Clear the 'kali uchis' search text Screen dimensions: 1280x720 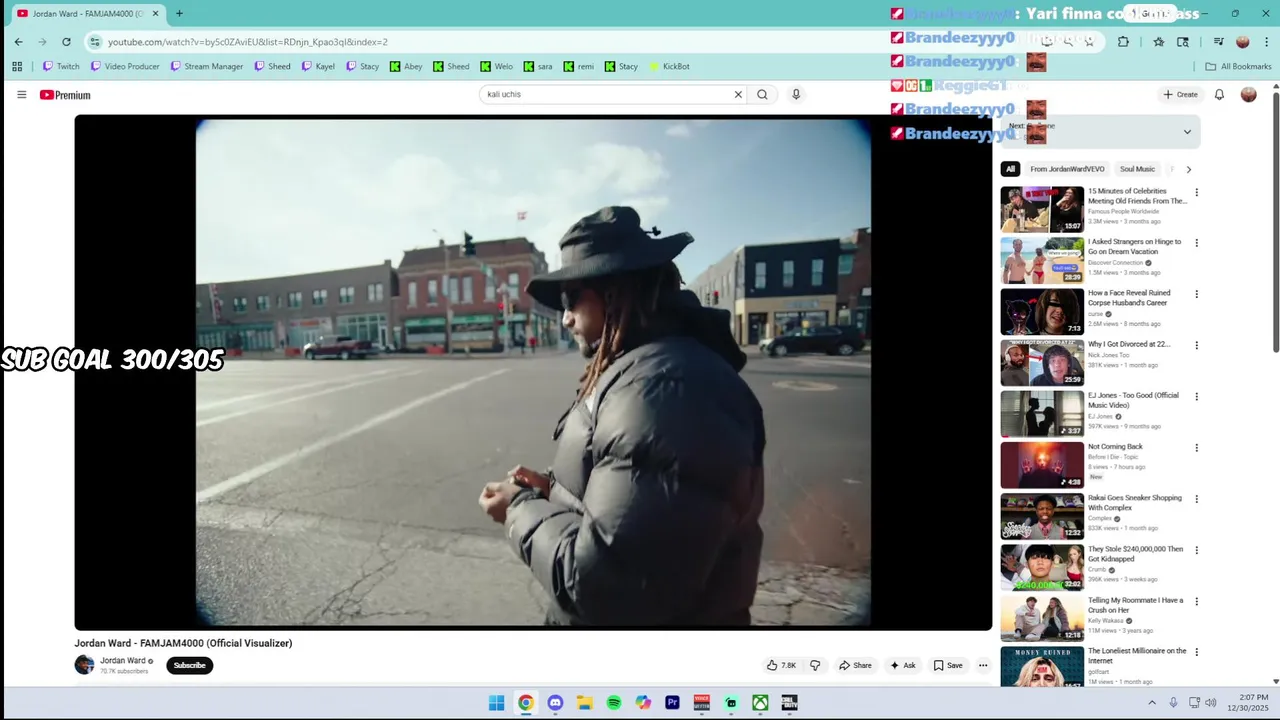738,94
